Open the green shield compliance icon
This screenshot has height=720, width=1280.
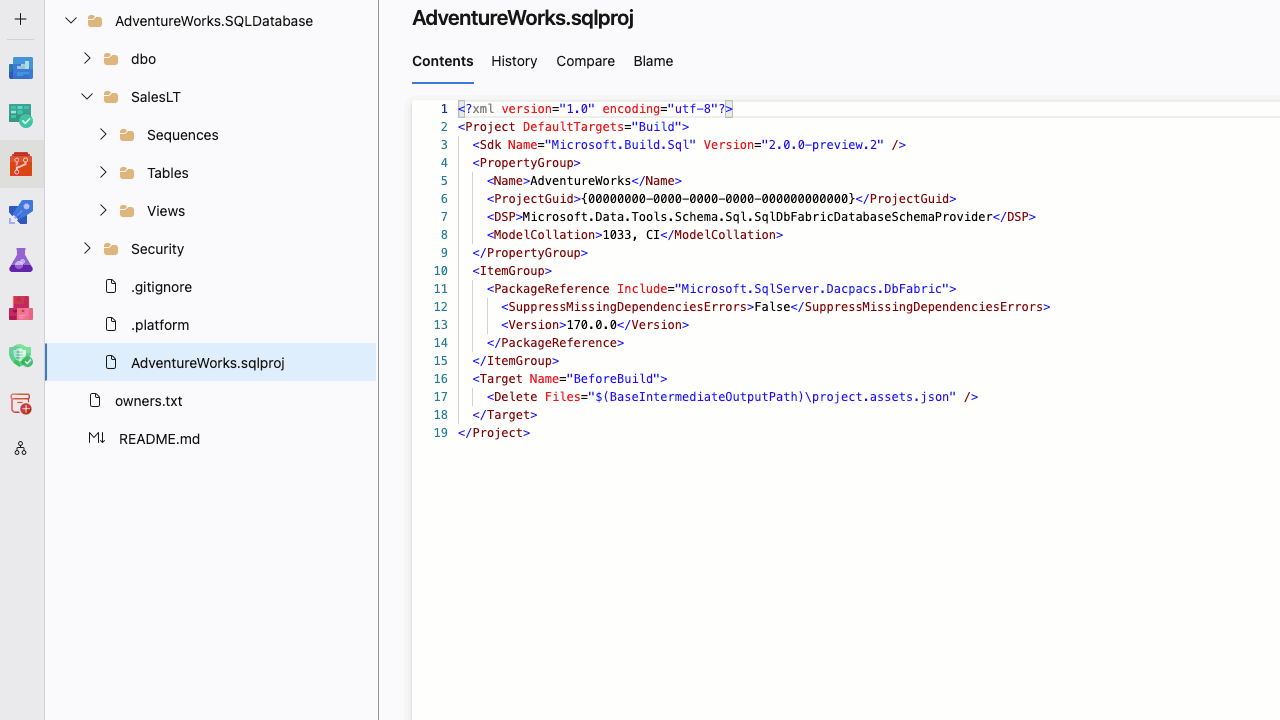pyautogui.click(x=21, y=356)
